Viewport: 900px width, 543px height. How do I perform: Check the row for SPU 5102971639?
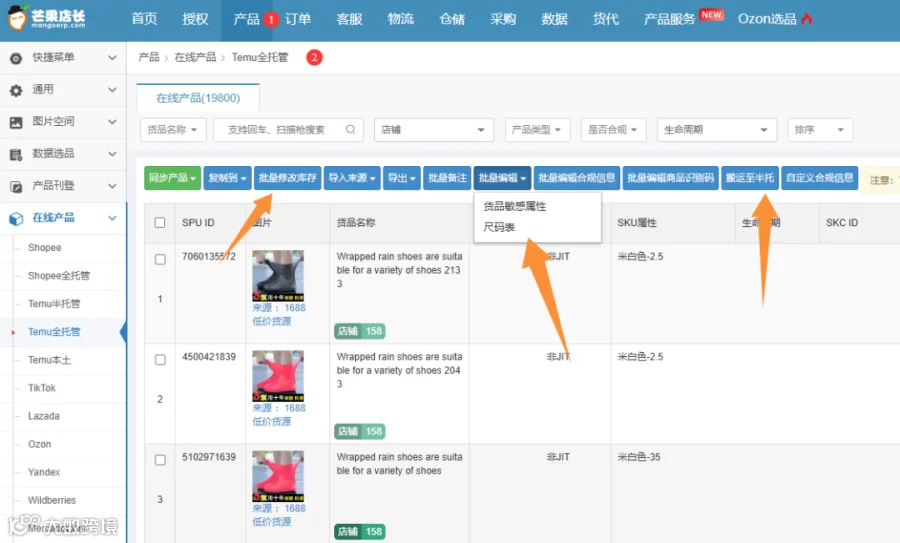[160, 460]
